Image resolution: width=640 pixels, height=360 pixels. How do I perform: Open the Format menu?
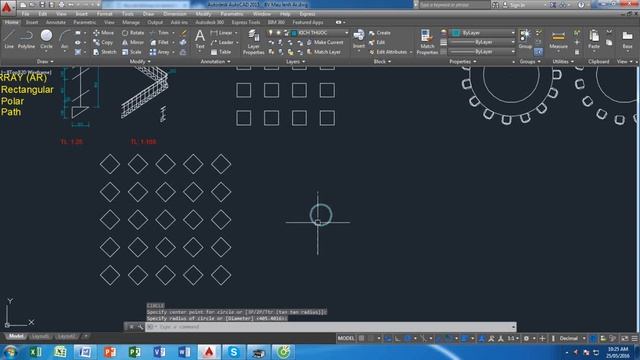[104, 14]
